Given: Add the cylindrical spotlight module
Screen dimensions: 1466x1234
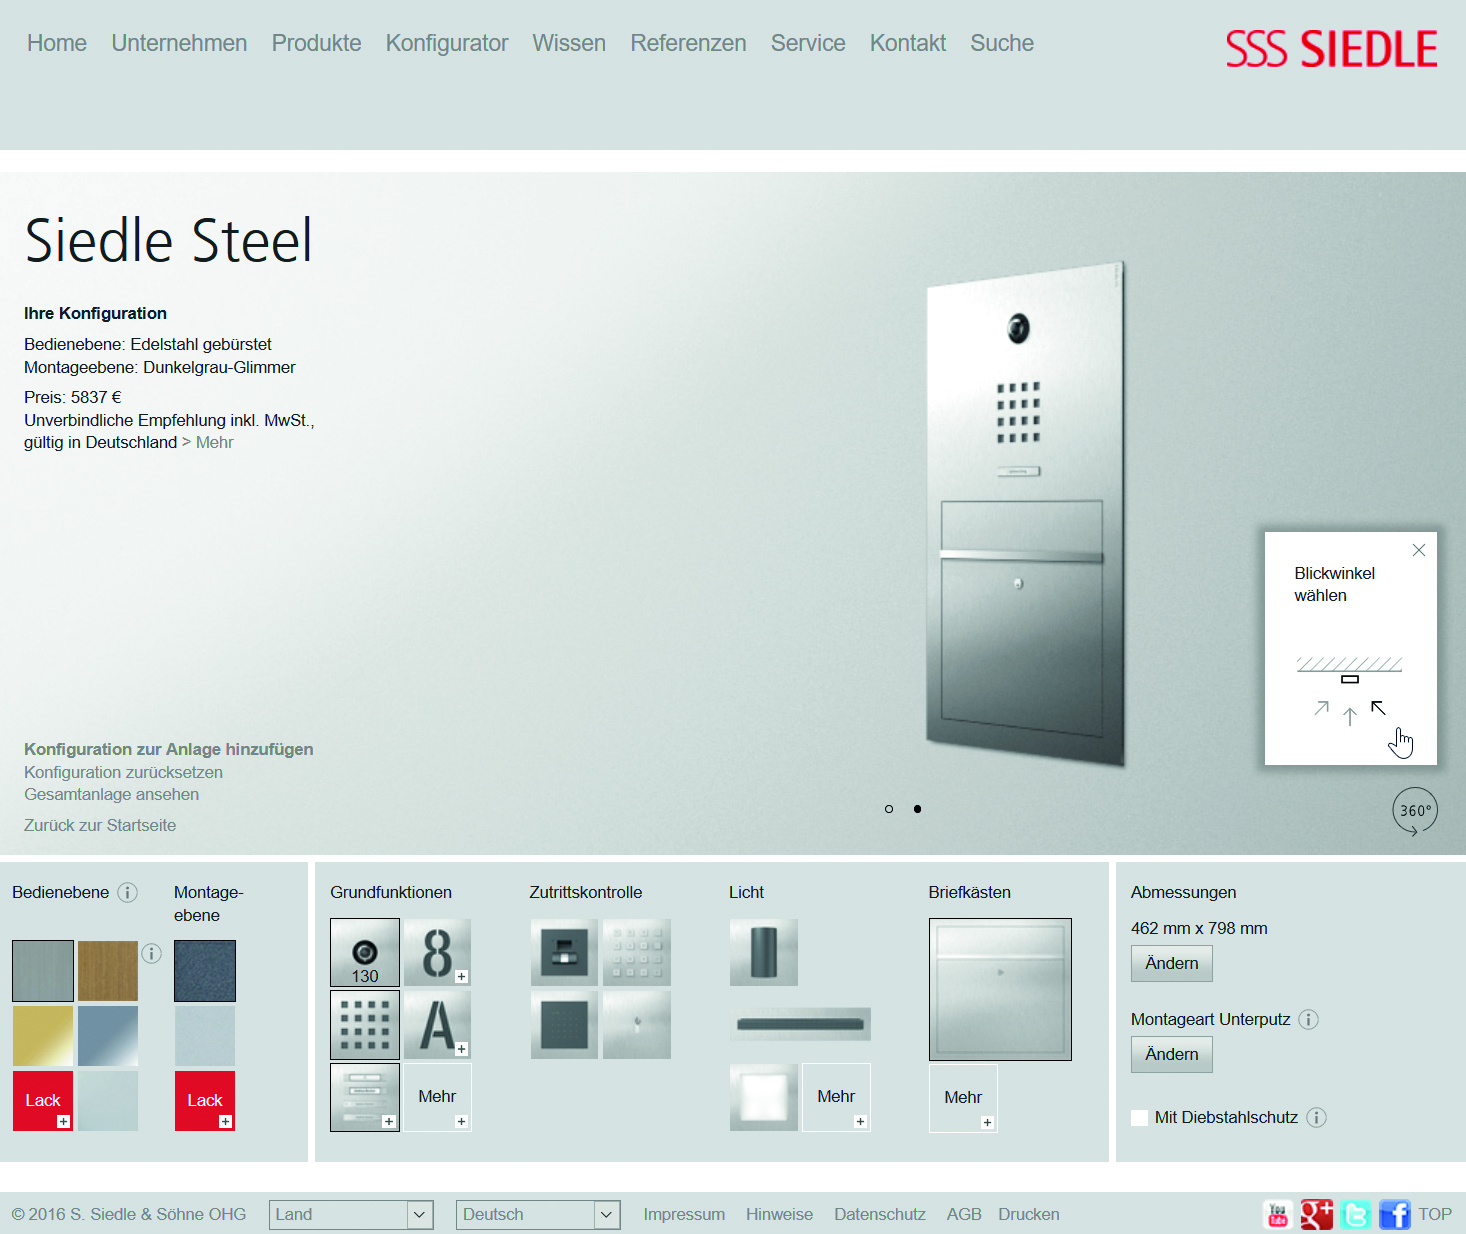Looking at the screenshot, I should point(764,953).
